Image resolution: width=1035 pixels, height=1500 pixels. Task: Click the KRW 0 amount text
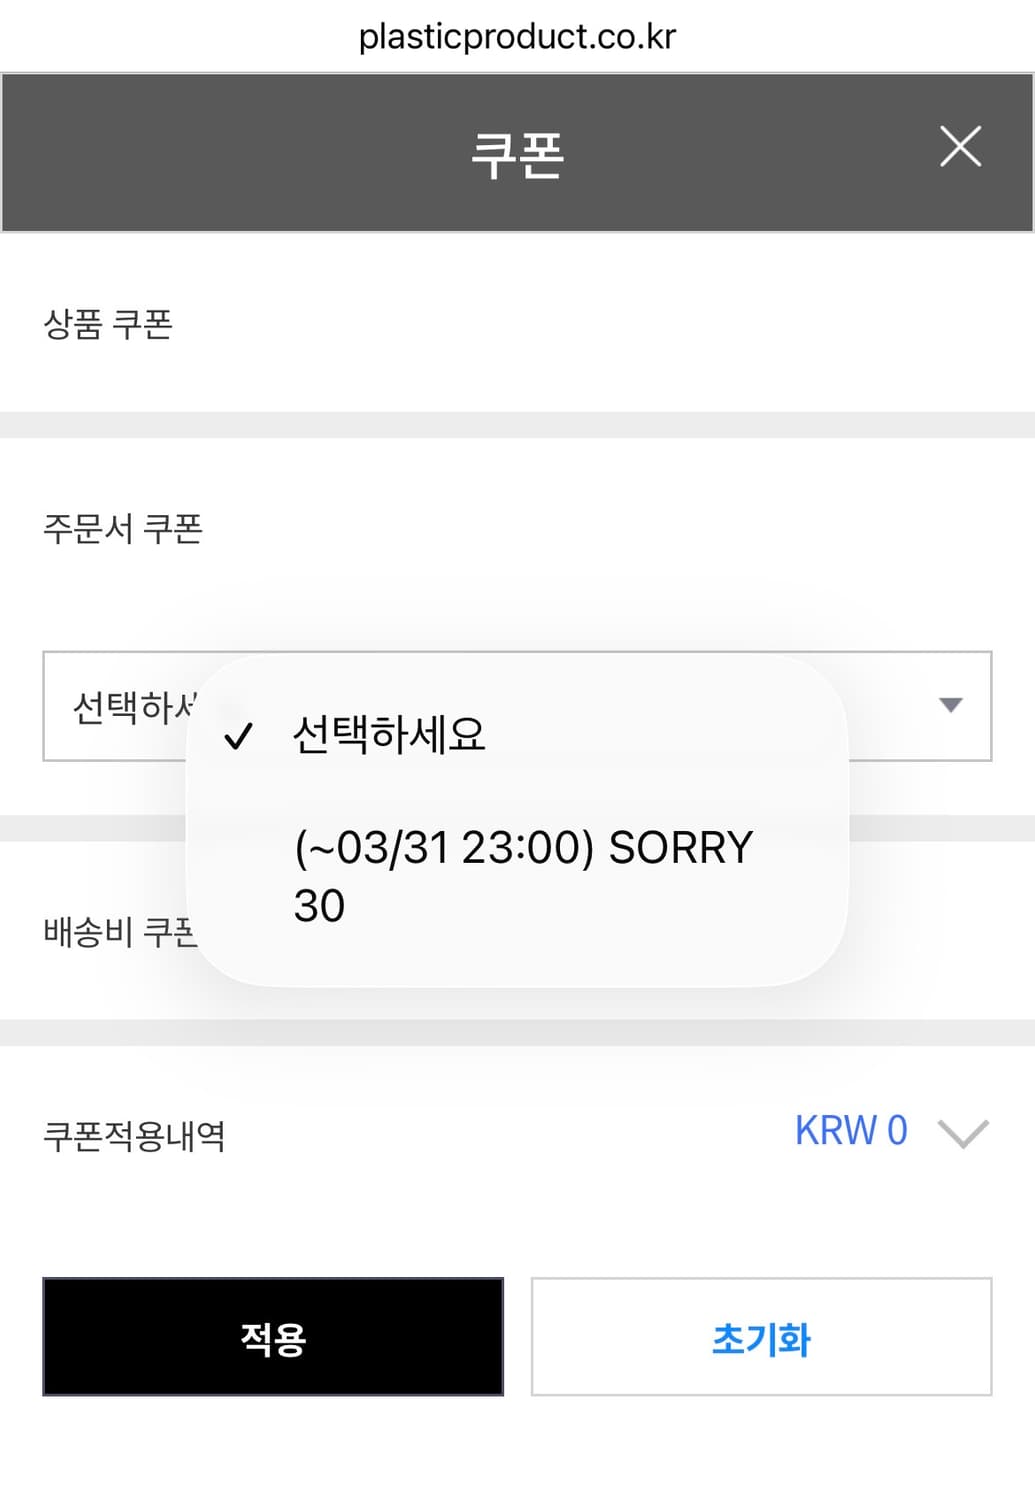850,1130
